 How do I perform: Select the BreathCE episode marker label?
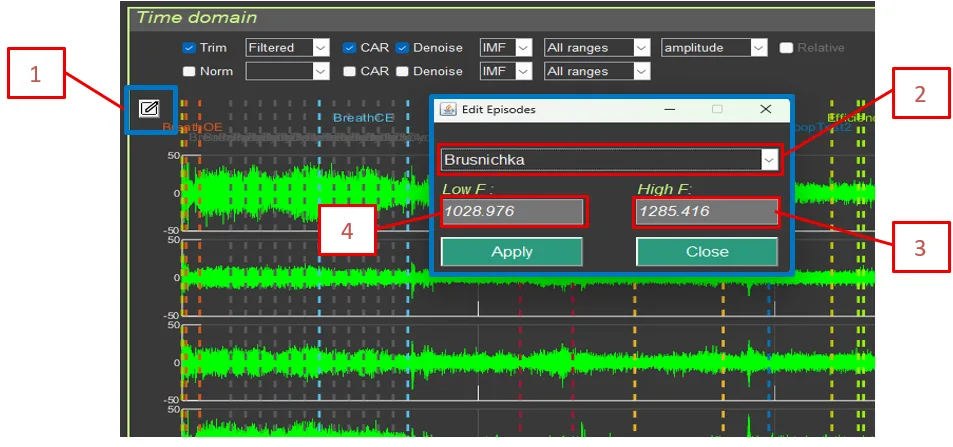pyautogui.click(x=363, y=118)
